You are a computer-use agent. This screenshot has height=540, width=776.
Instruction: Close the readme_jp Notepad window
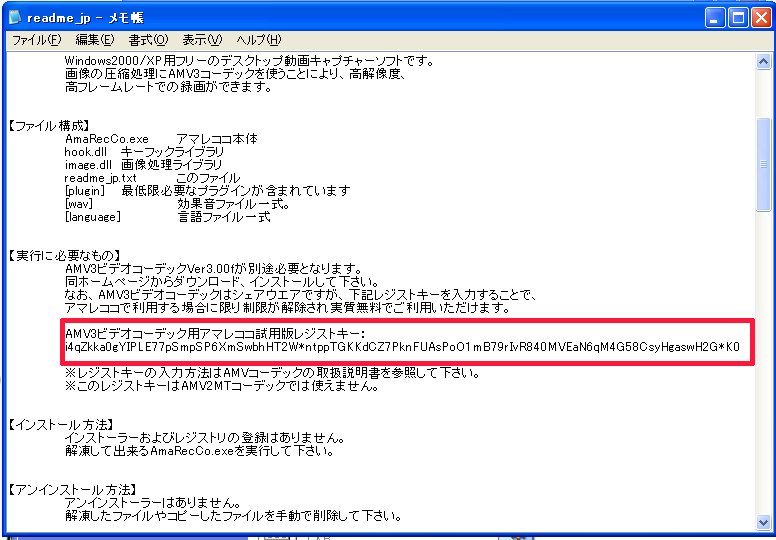tap(761, 18)
